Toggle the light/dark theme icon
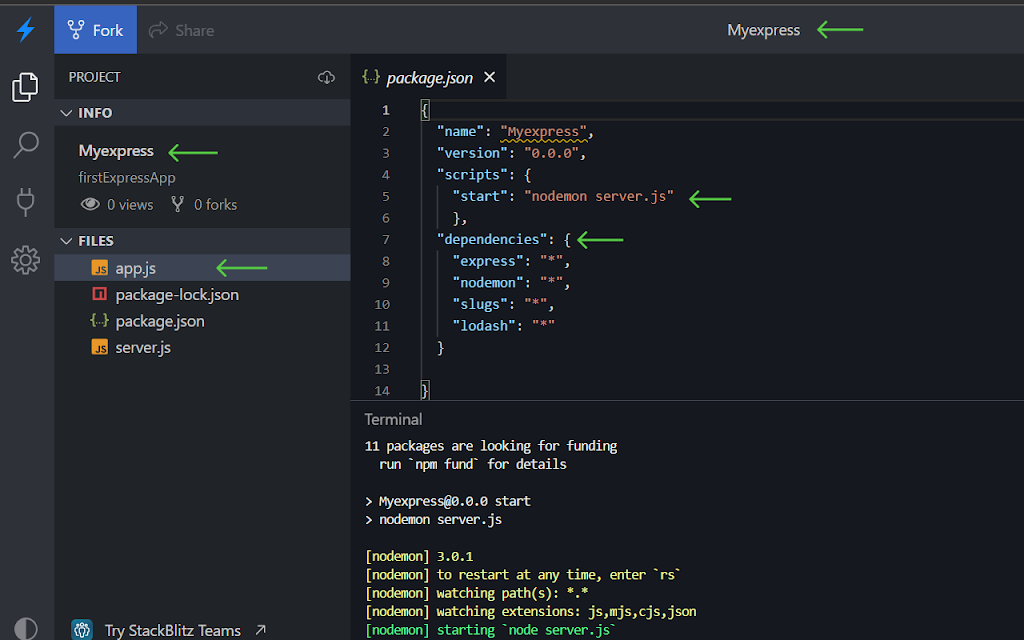The height and width of the screenshot is (640, 1024). click(25, 629)
